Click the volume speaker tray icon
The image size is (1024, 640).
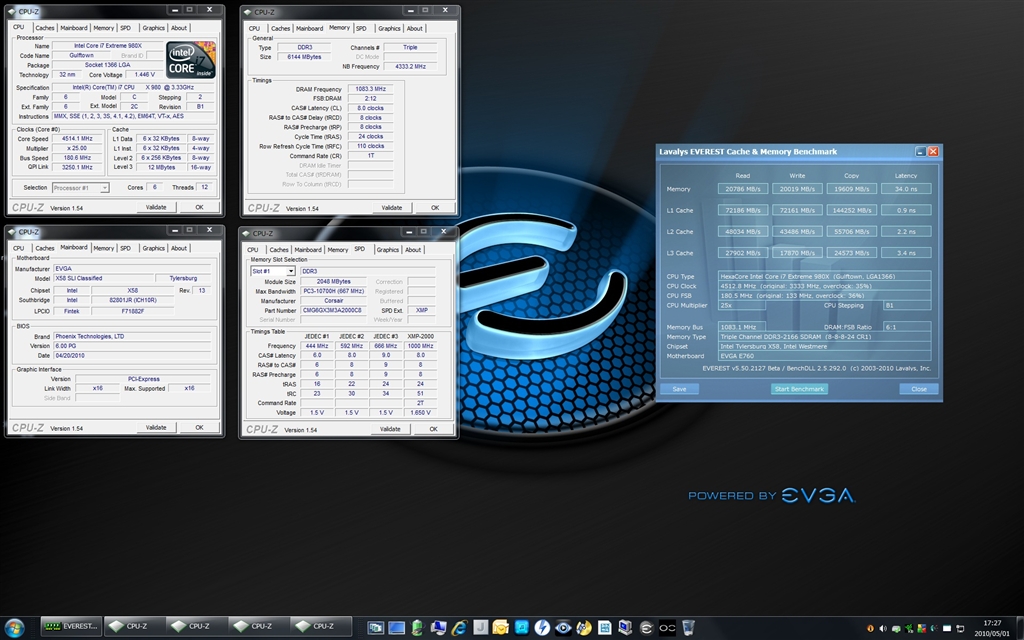[x=883, y=628]
